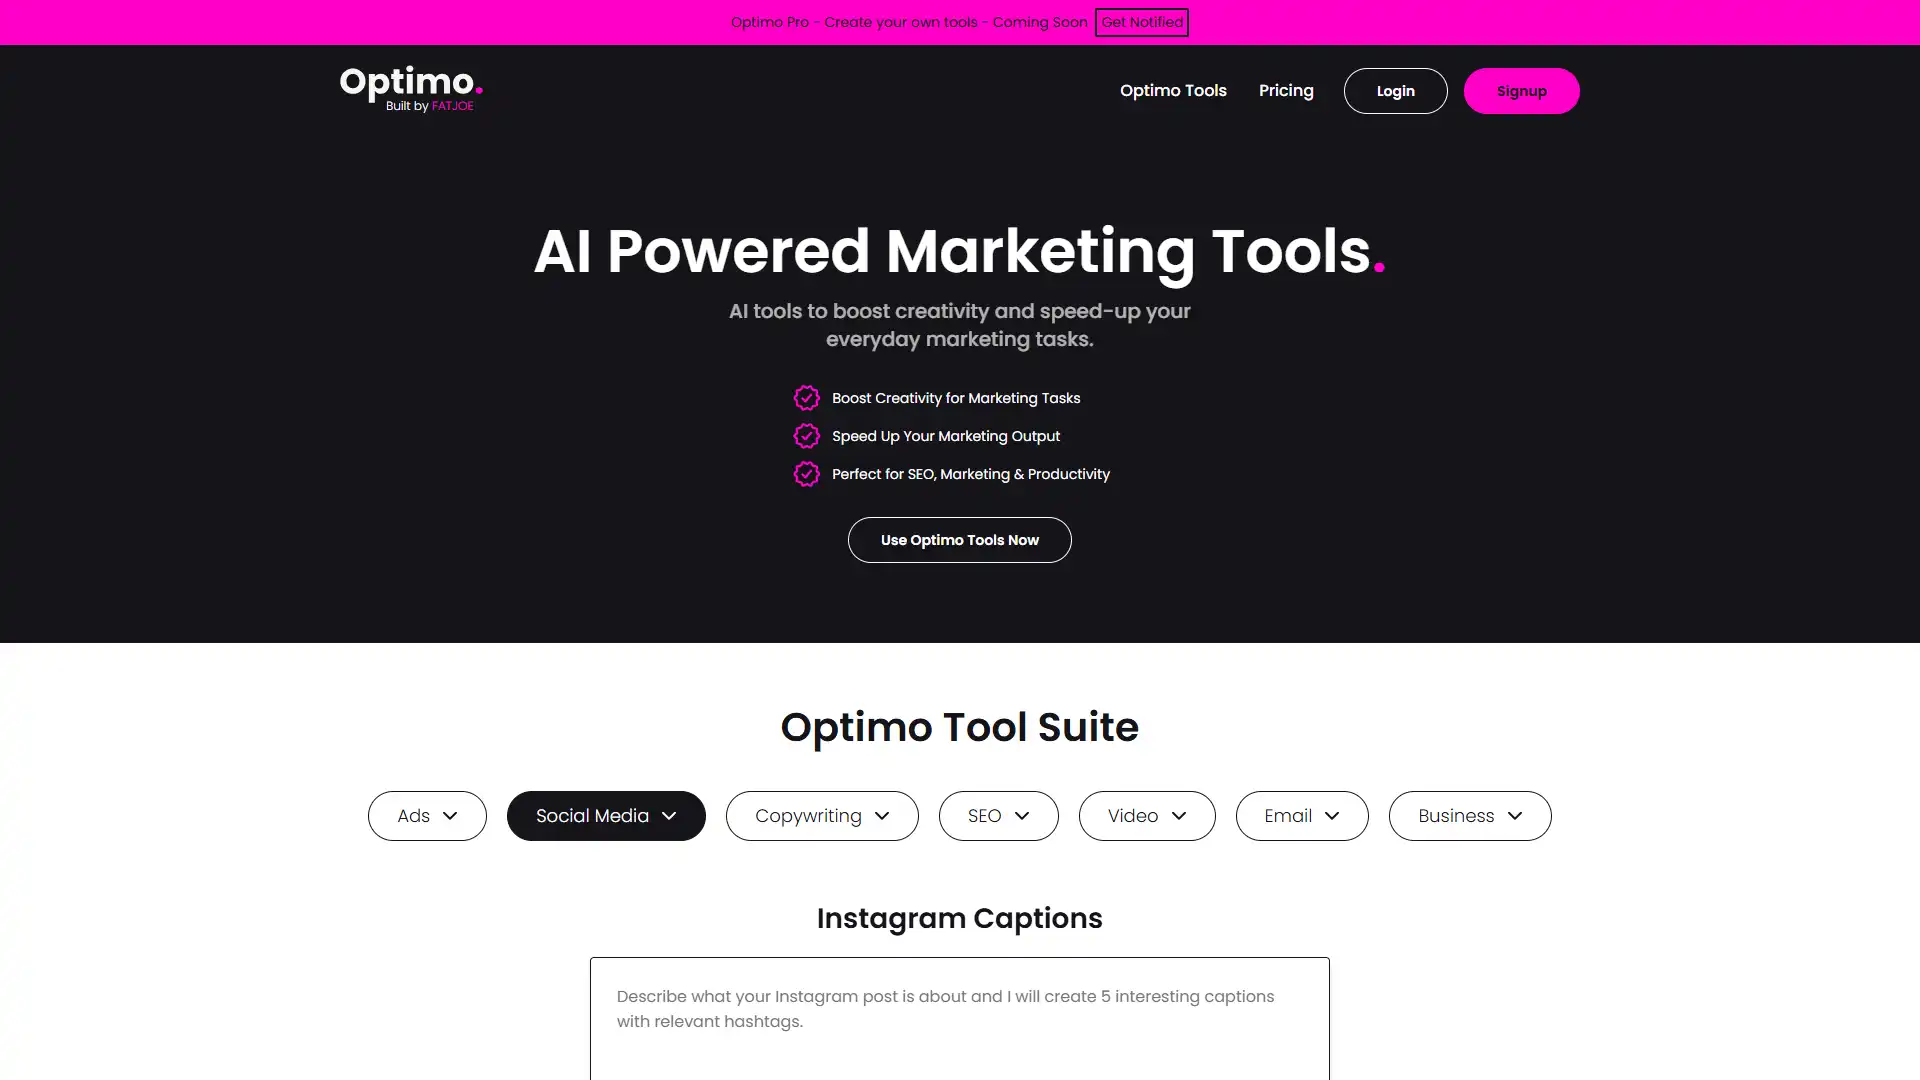Expand the Email category dropdown
Image resolution: width=1920 pixels, height=1080 pixels.
pyautogui.click(x=1302, y=815)
